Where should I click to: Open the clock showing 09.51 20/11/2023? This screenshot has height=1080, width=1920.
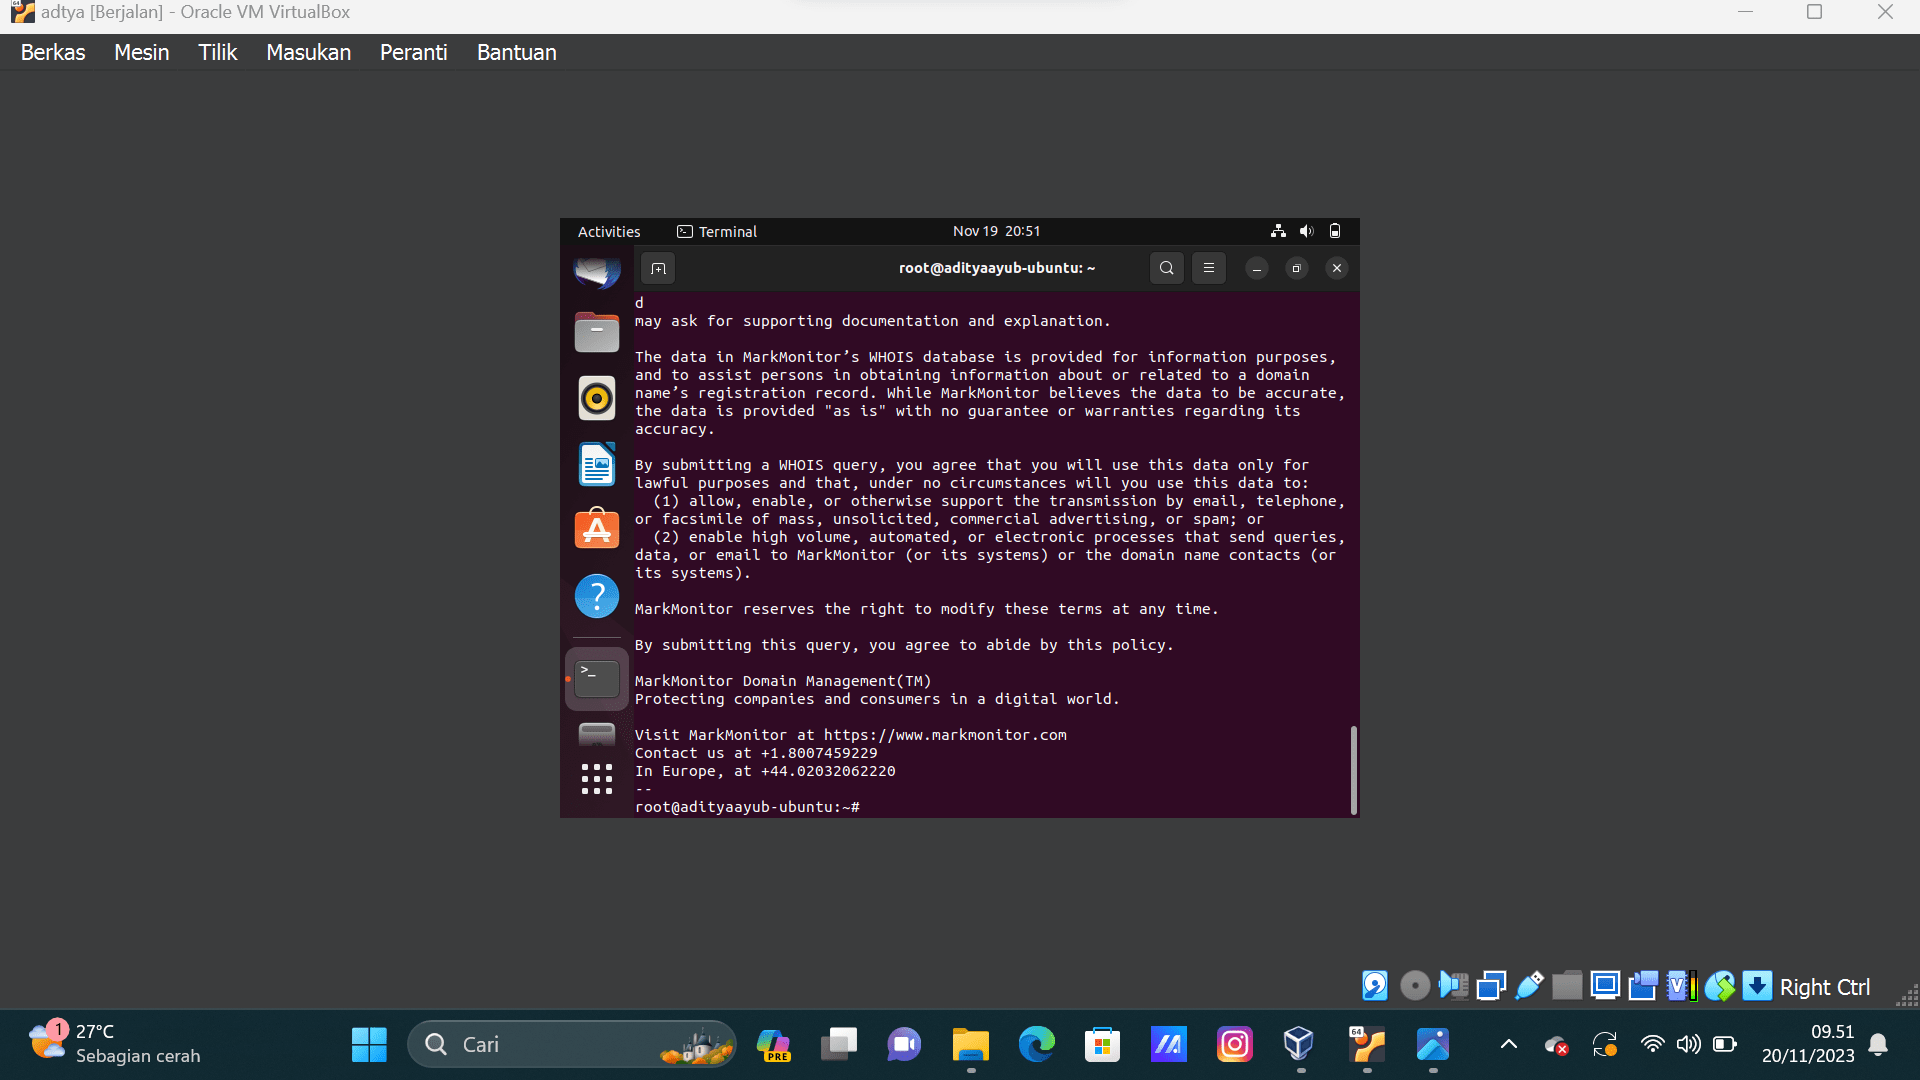(x=1808, y=1044)
